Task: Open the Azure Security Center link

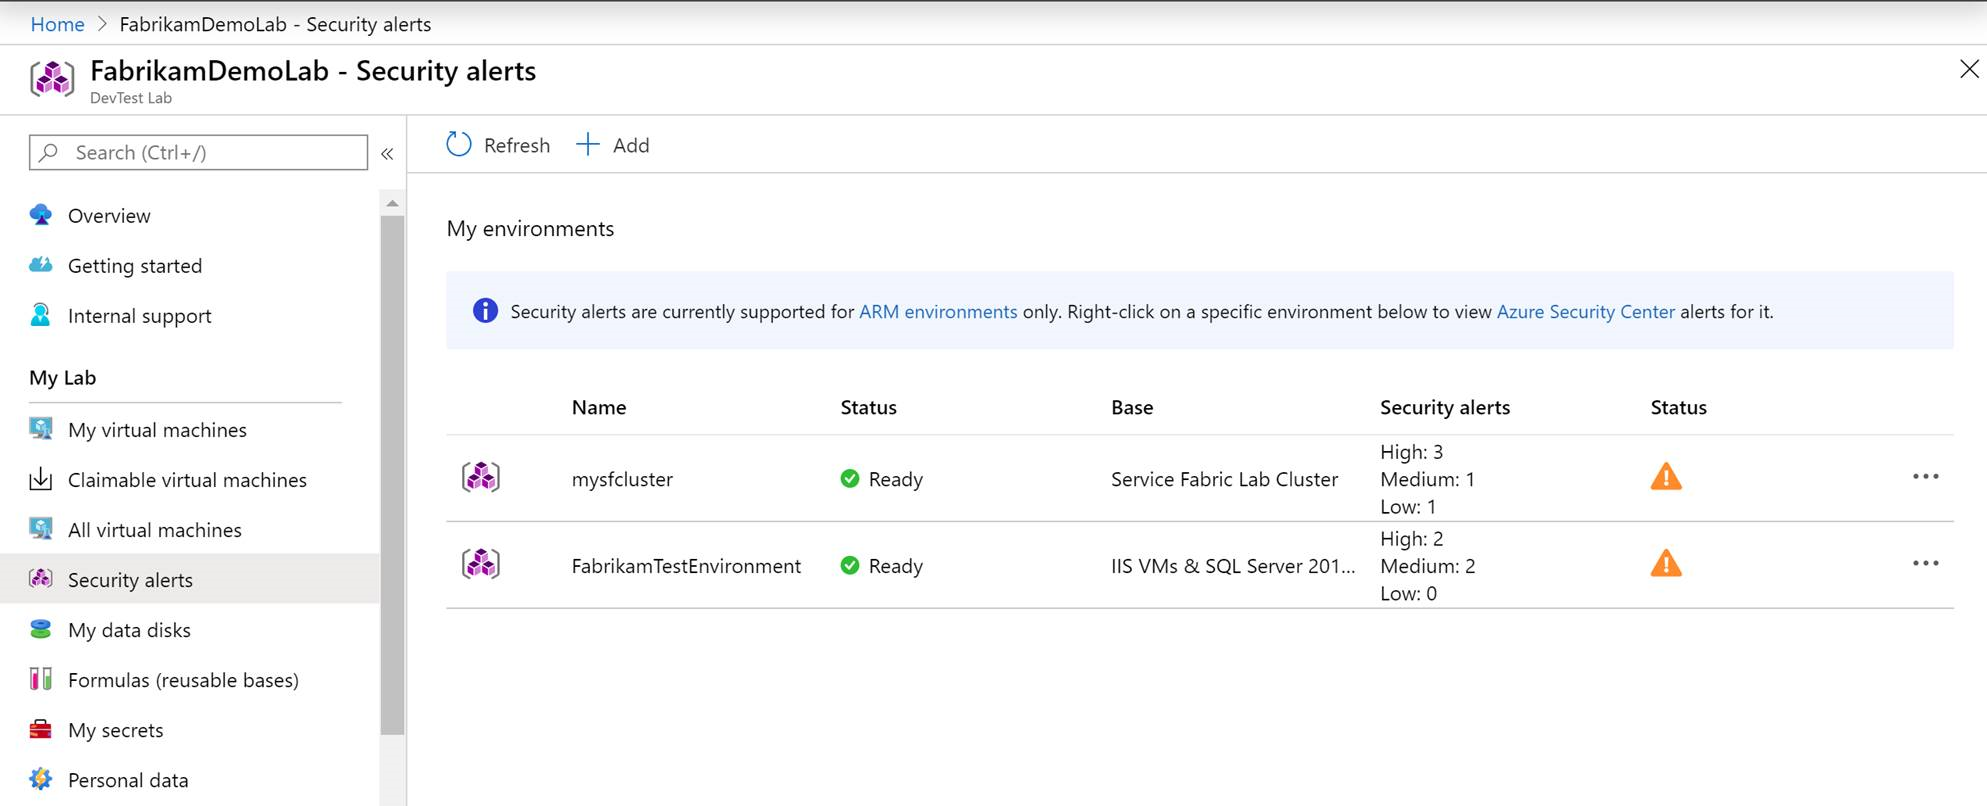Action: [1585, 312]
